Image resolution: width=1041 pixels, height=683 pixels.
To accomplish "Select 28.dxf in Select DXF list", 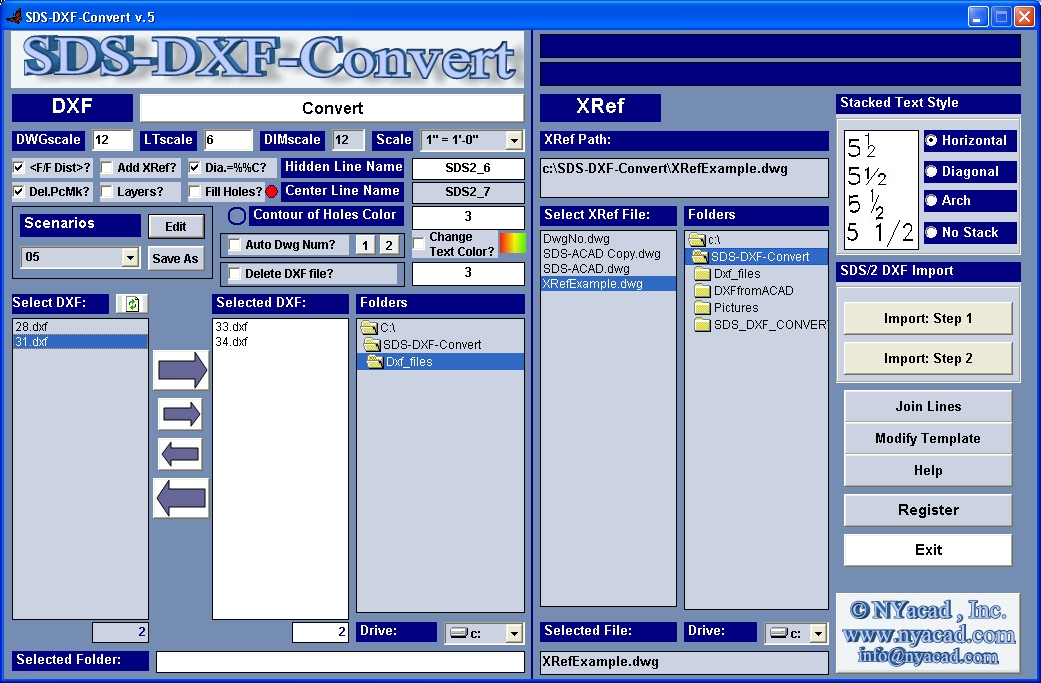I will click(x=80, y=327).
